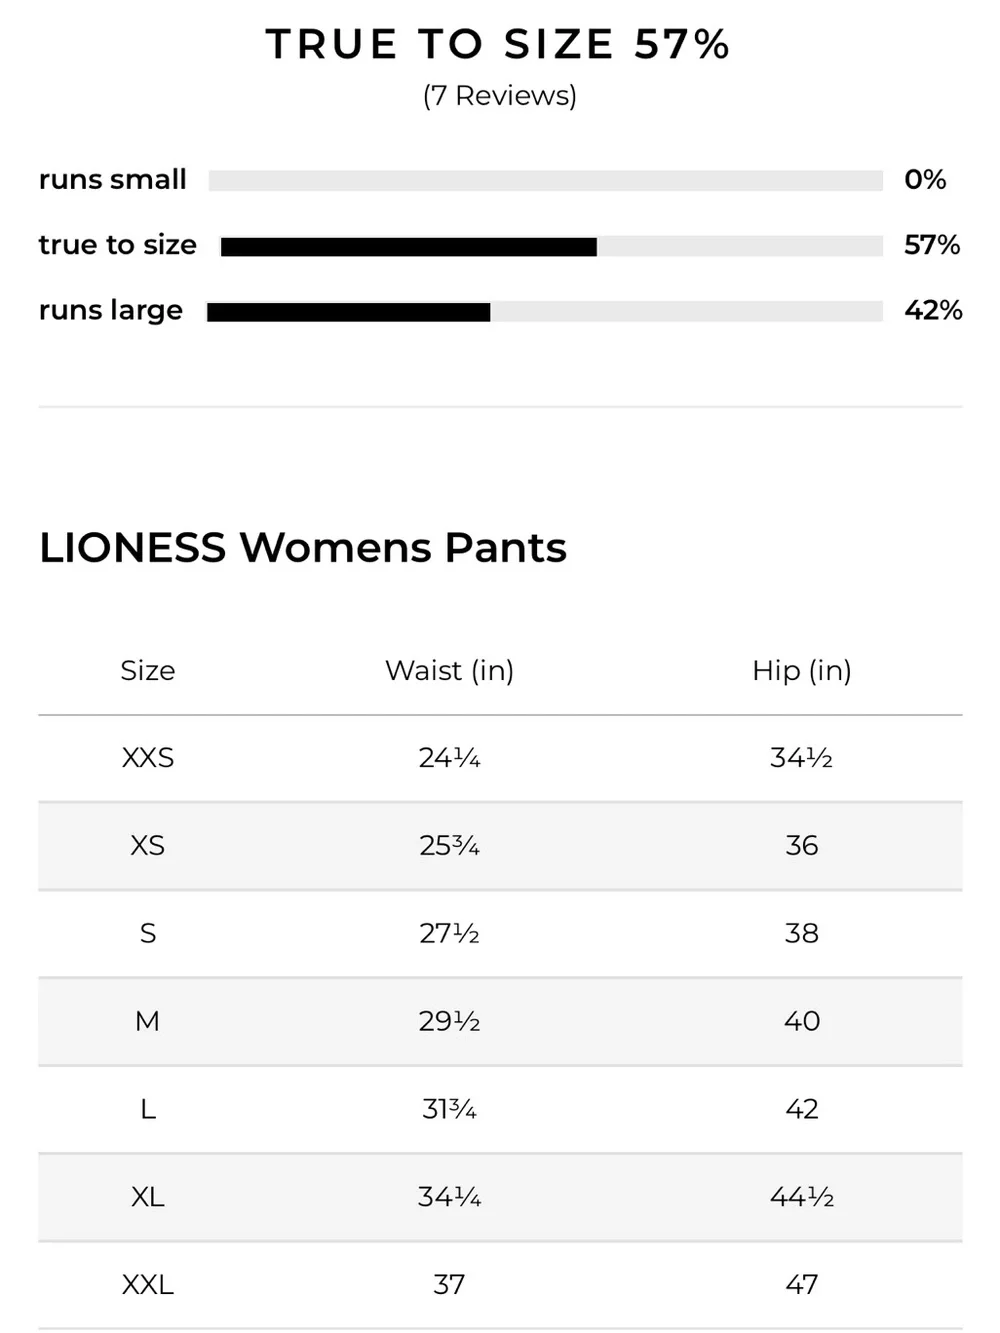Select the XXS size row
Screen dimensions: 1000x1333
tap(500, 758)
